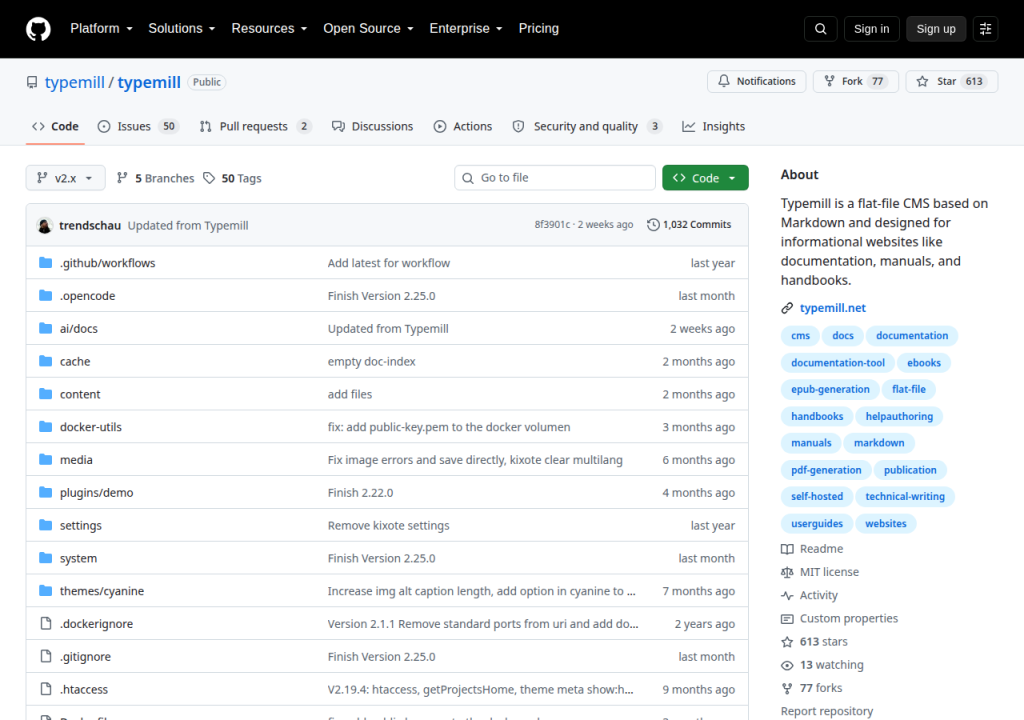Expand the Open Source menu
This screenshot has width=1024, height=720.
tap(368, 29)
